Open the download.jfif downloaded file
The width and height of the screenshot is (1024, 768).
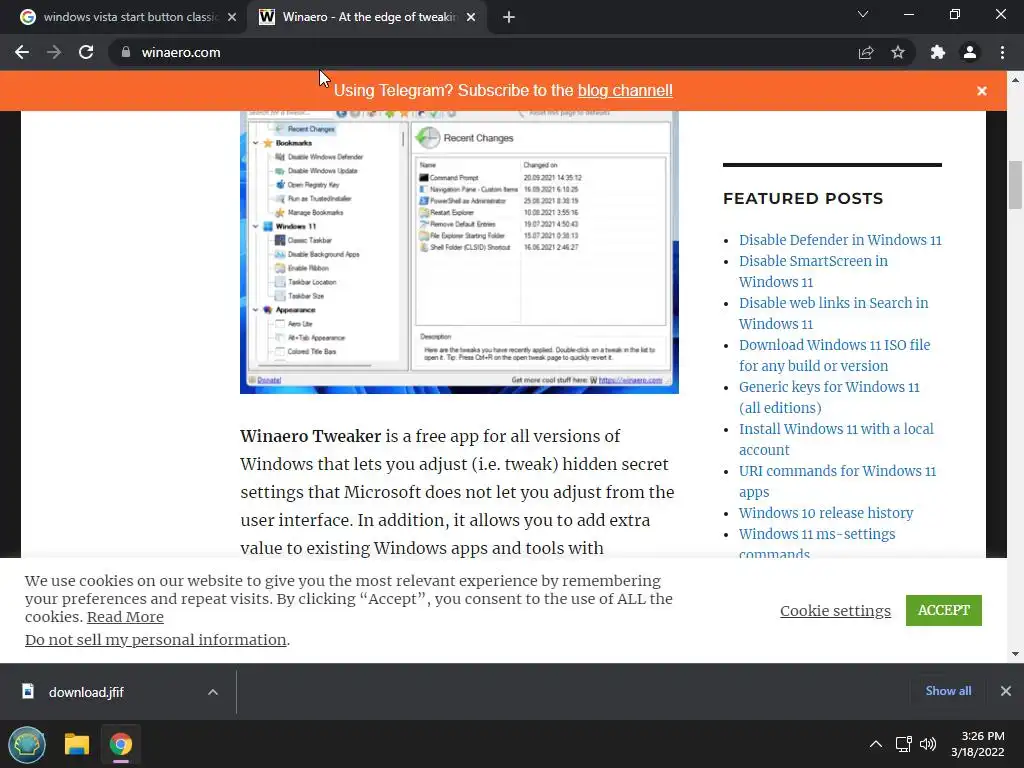tap(86, 692)
